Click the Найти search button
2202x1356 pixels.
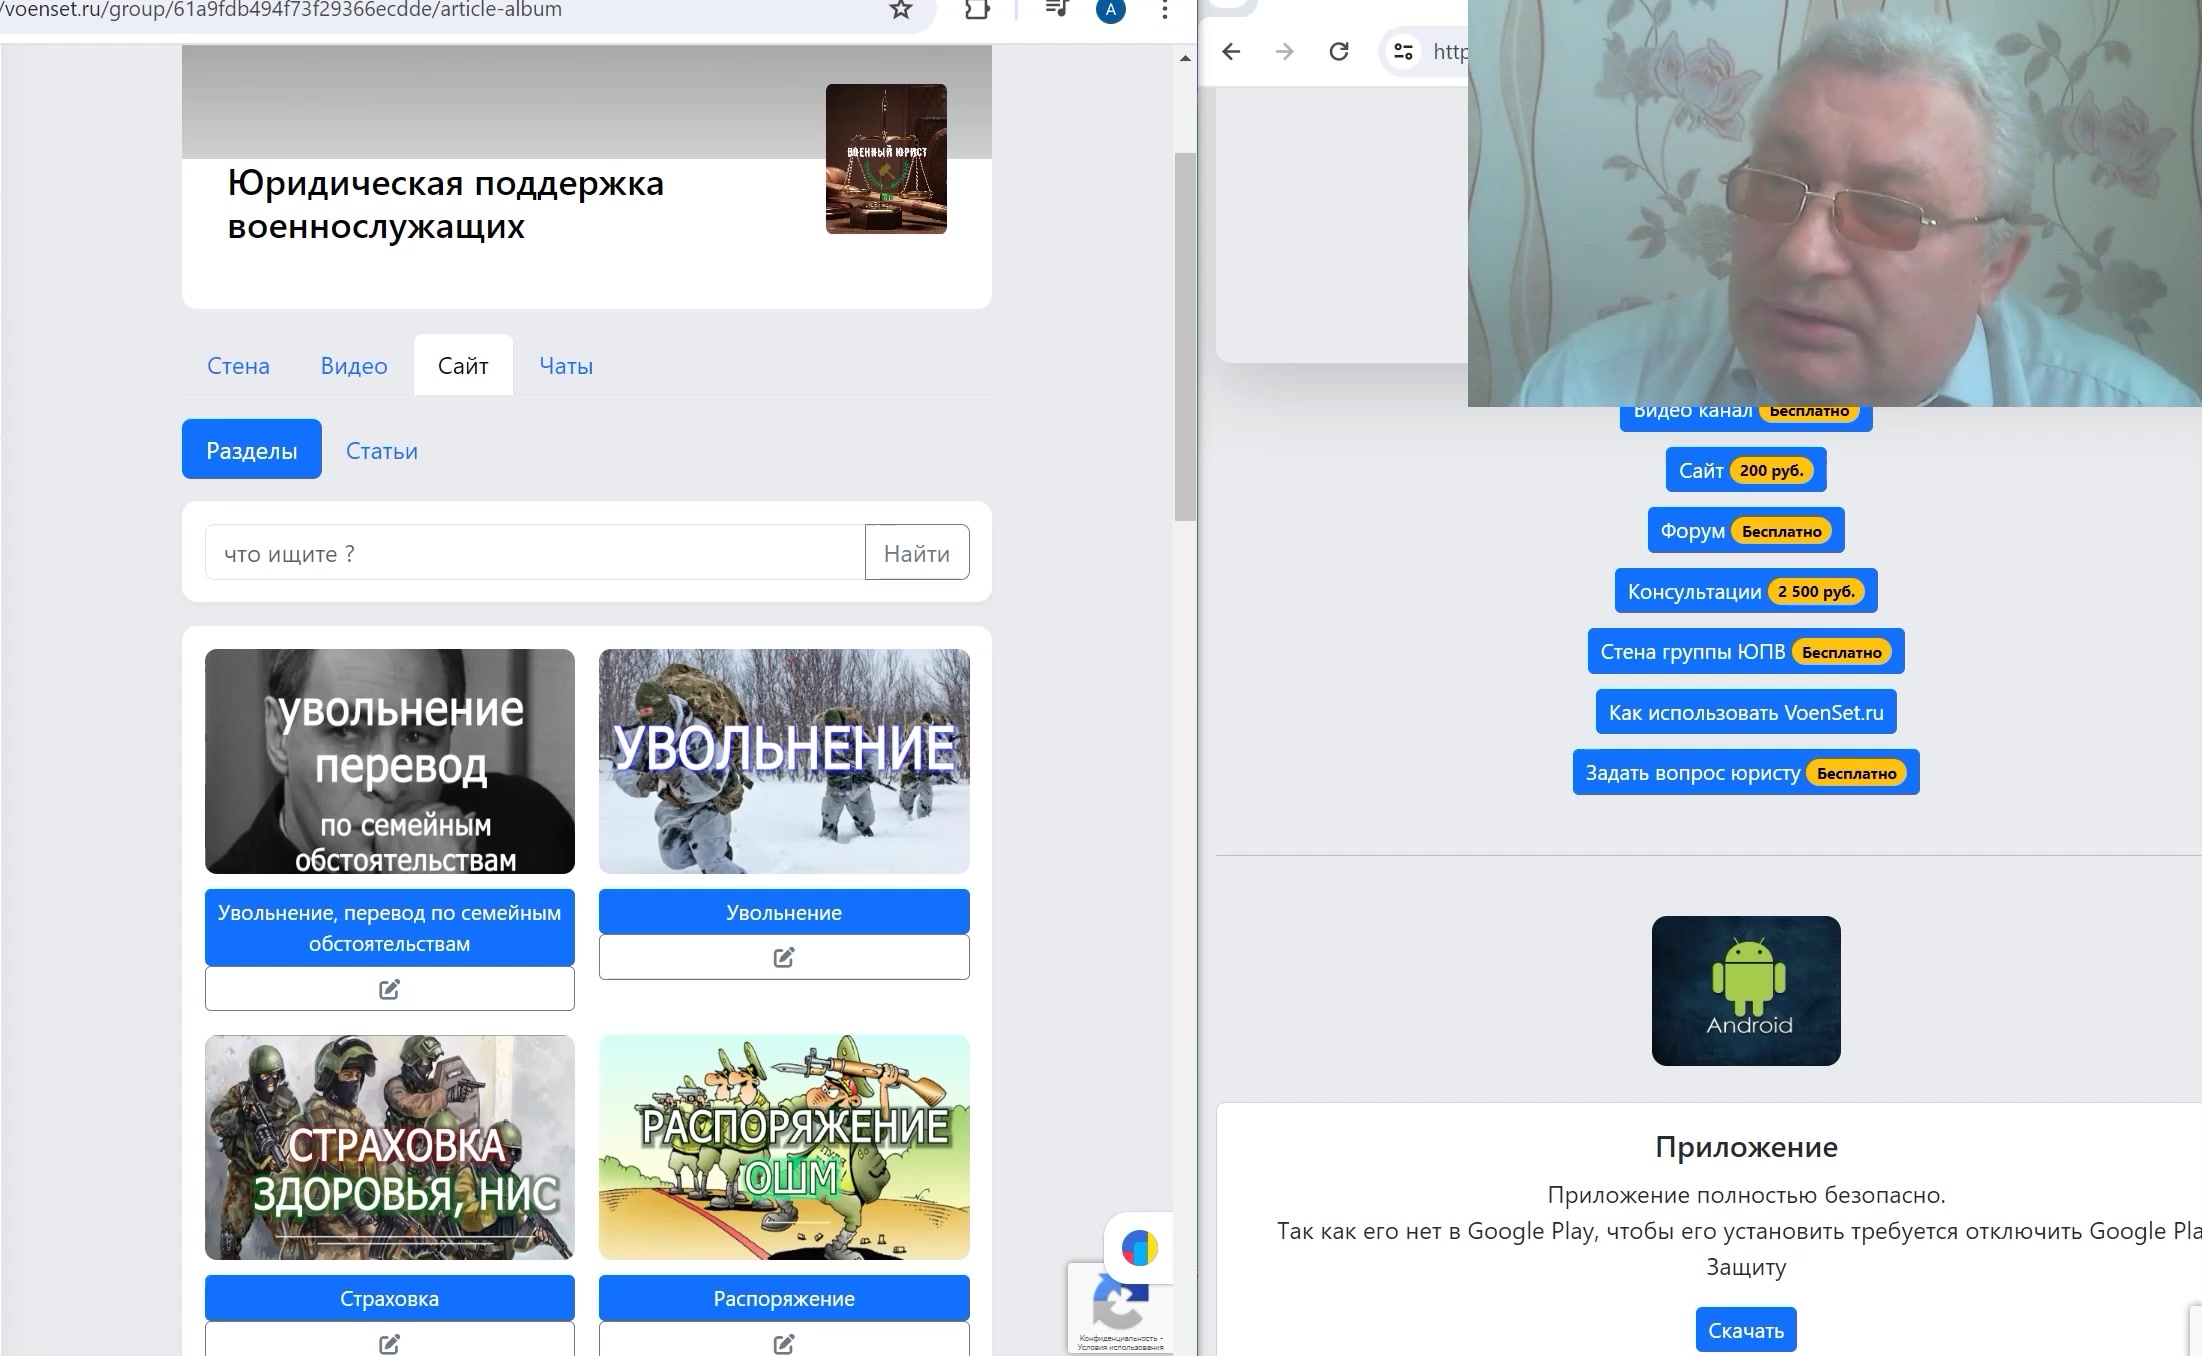917,553
